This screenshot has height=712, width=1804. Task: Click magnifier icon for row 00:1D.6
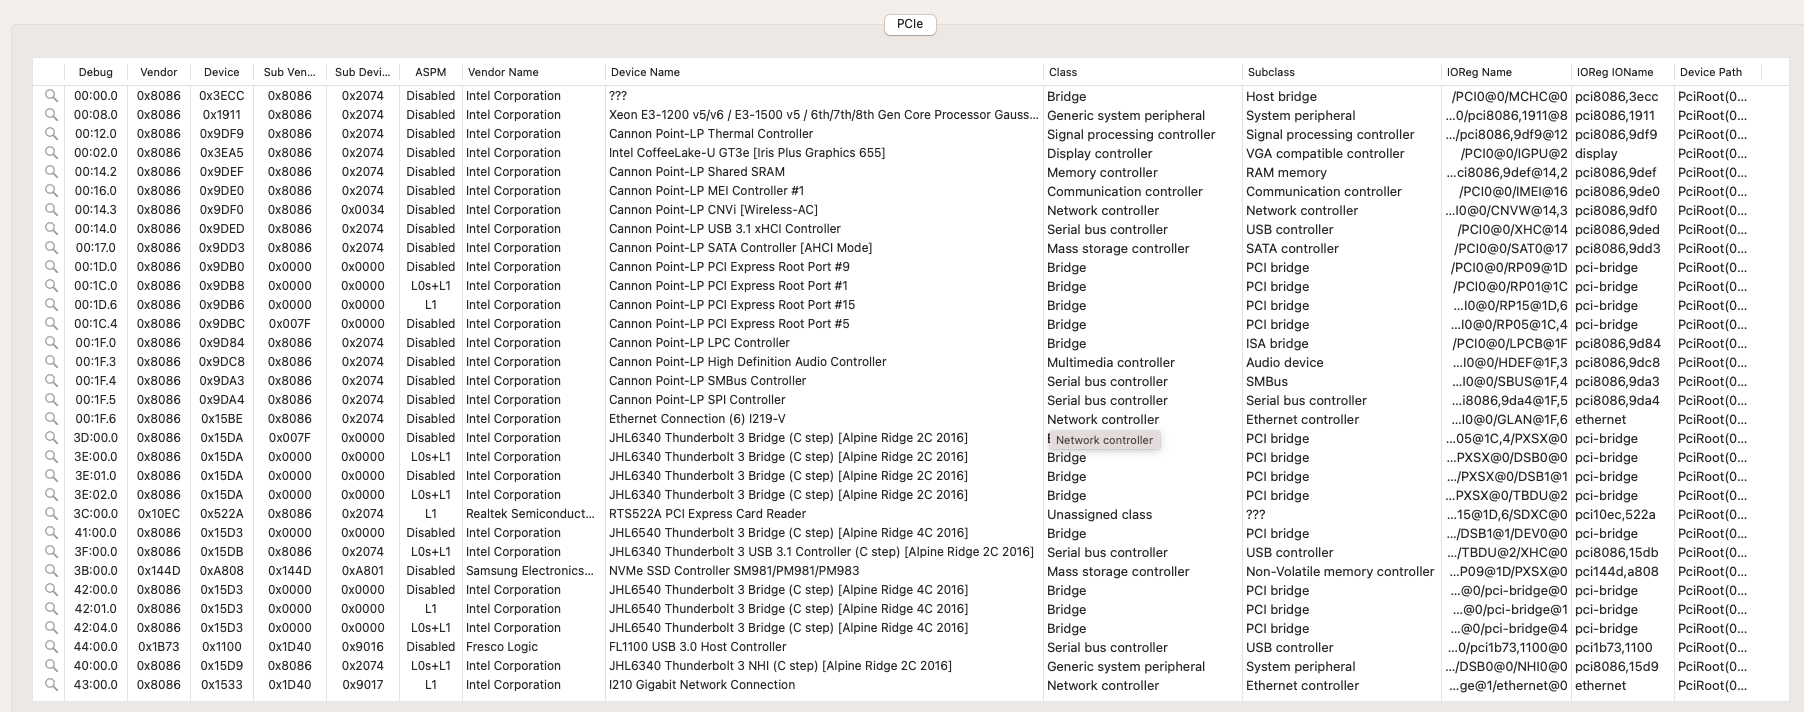coord(51,305)
